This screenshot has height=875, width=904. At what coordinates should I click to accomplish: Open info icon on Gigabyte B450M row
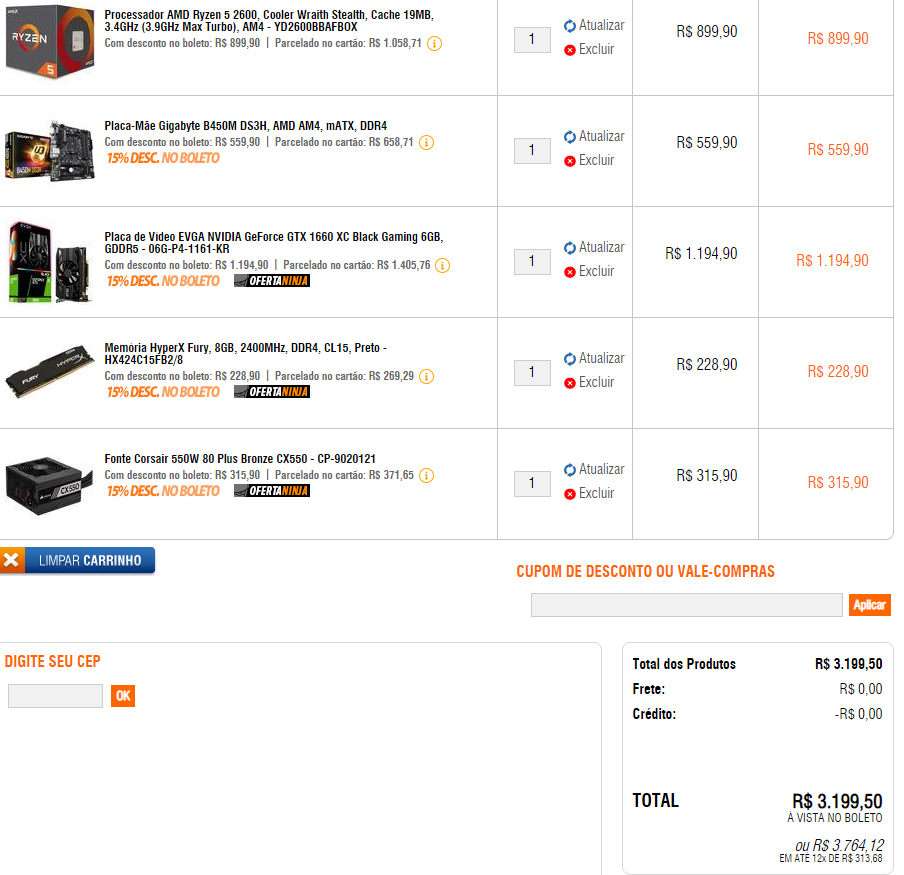coord(426,142)
